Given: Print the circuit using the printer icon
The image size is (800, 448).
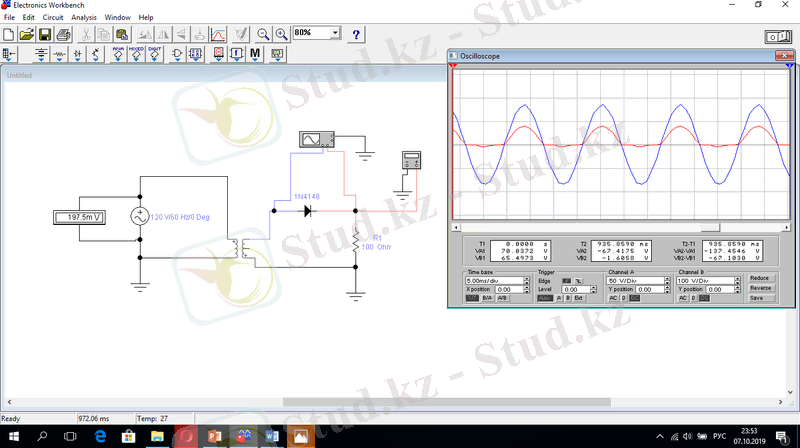Looking at the screenshot, I should (64, 34).
